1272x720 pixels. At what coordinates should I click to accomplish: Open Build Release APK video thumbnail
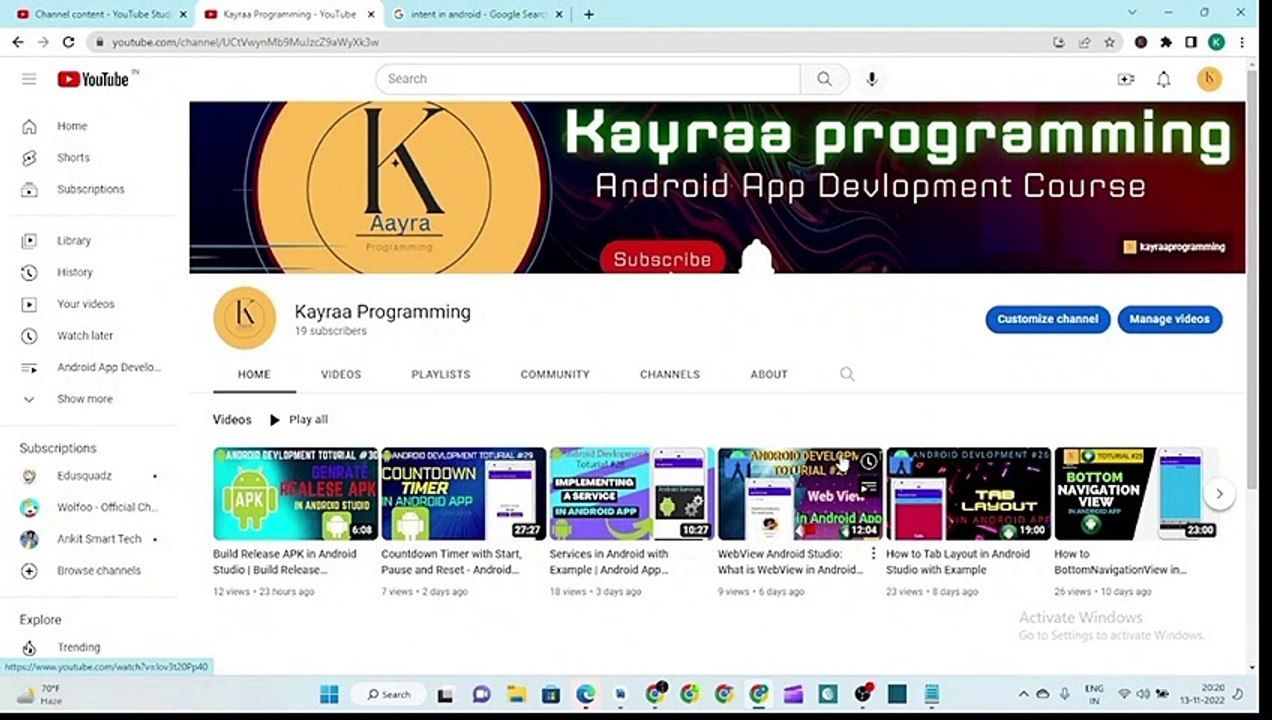click(x=295, y=494)
